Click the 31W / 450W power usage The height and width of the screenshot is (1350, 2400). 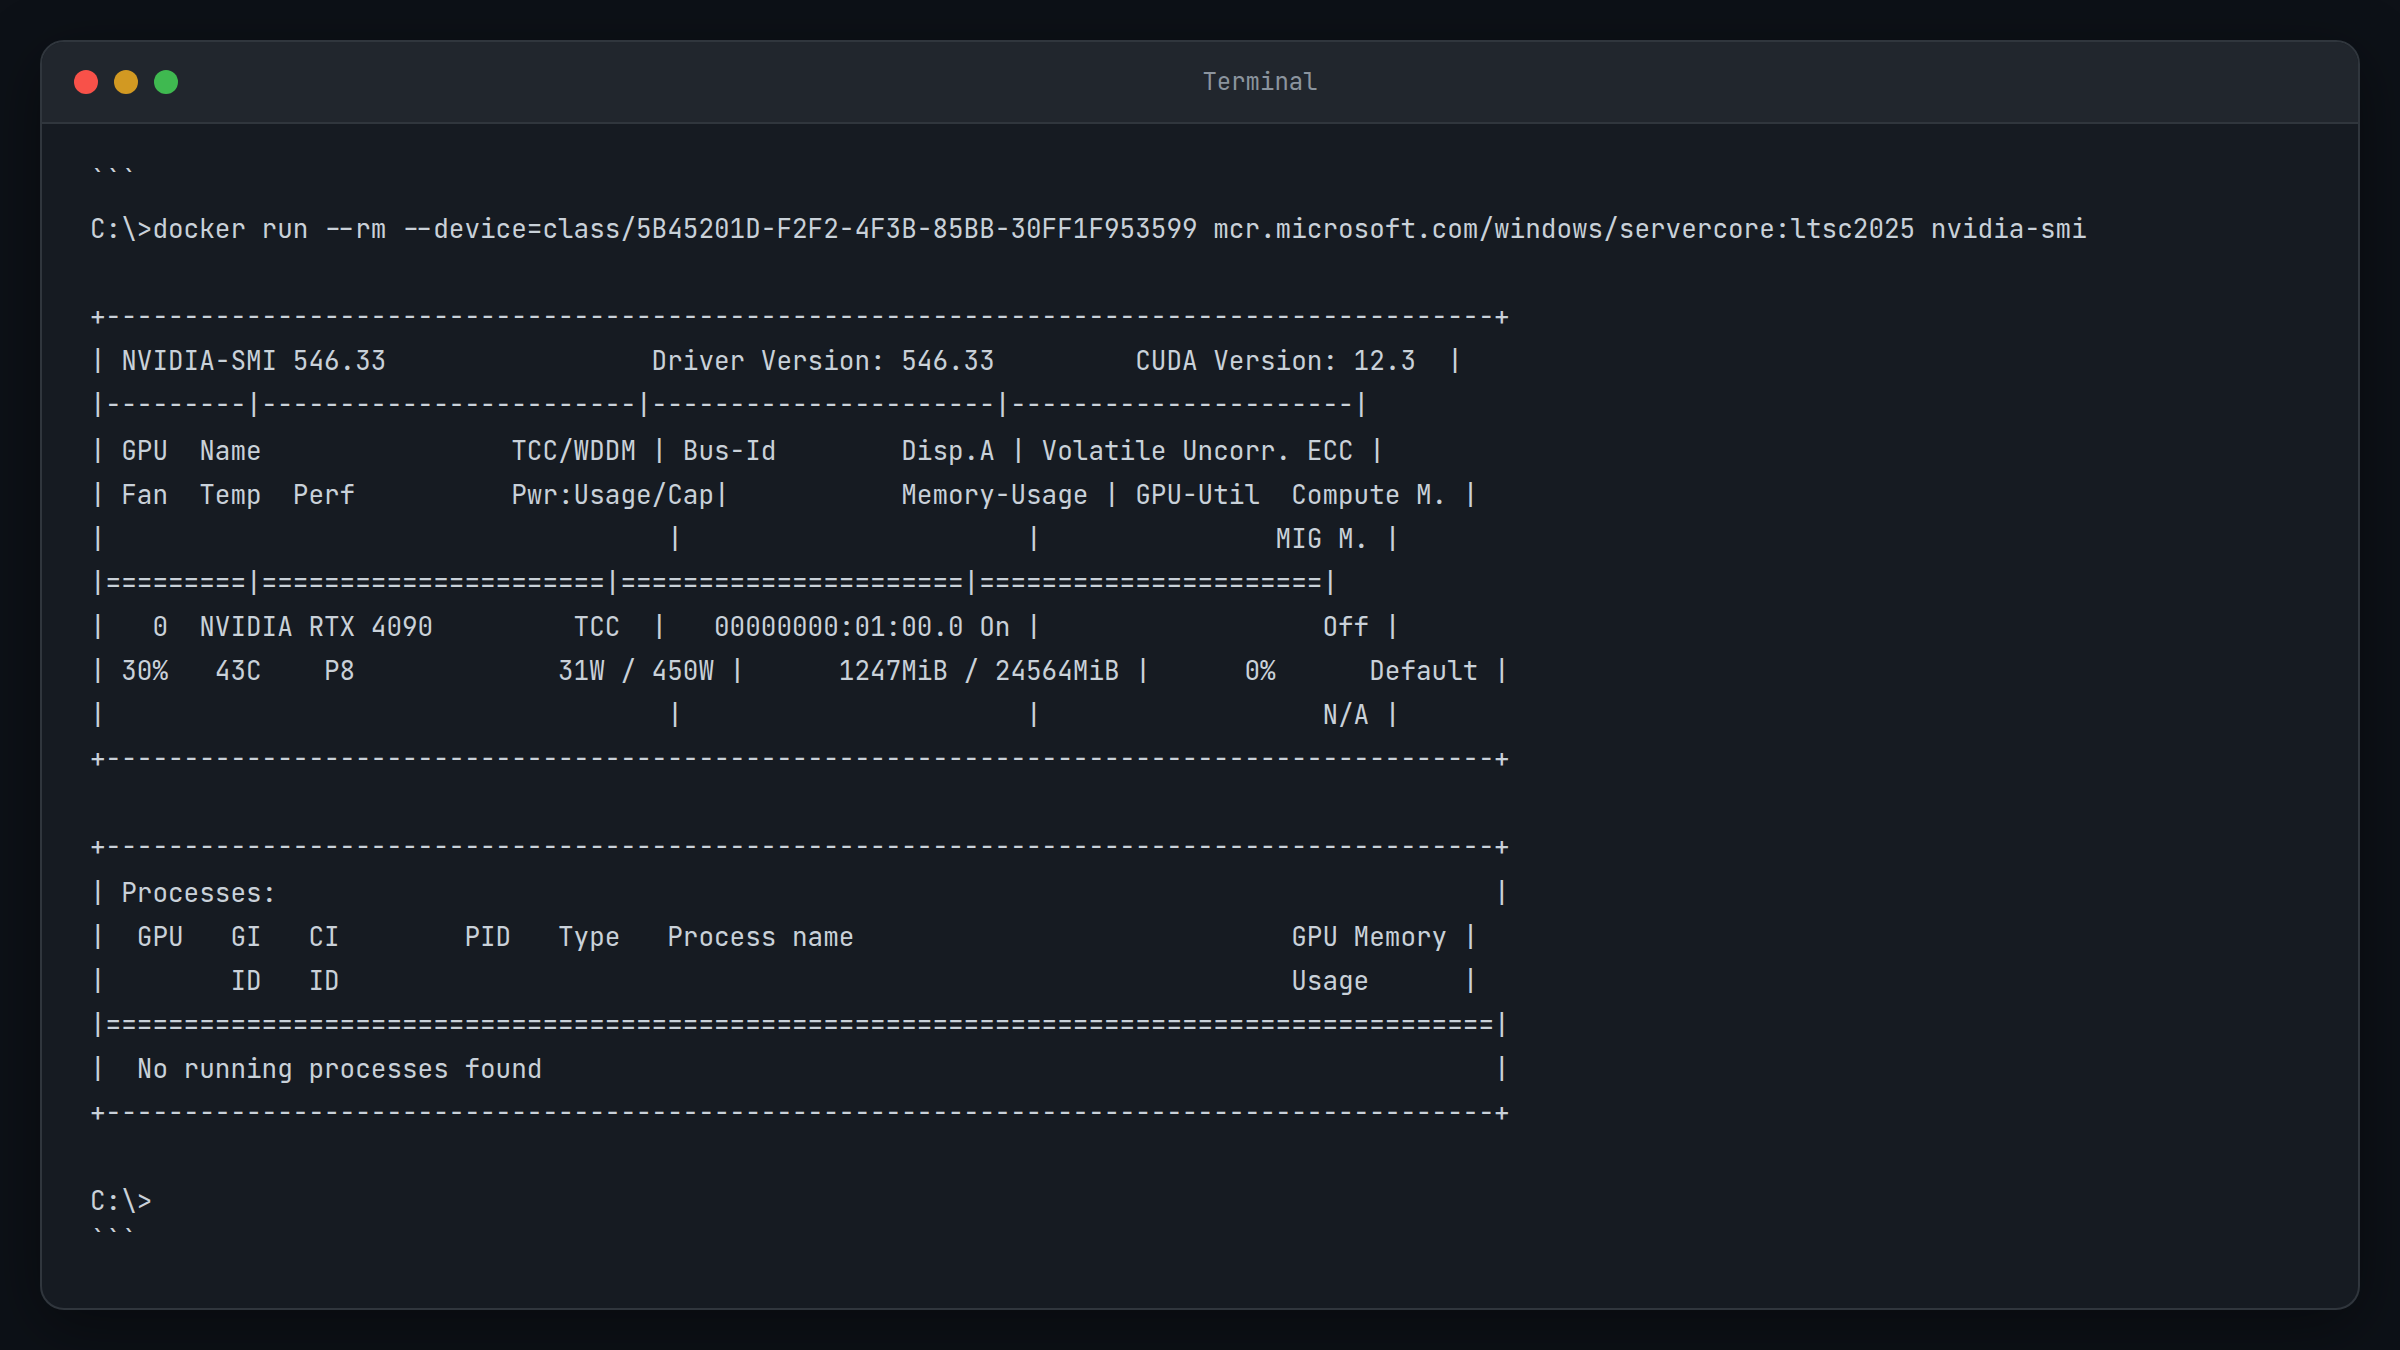tap(637, 670)
